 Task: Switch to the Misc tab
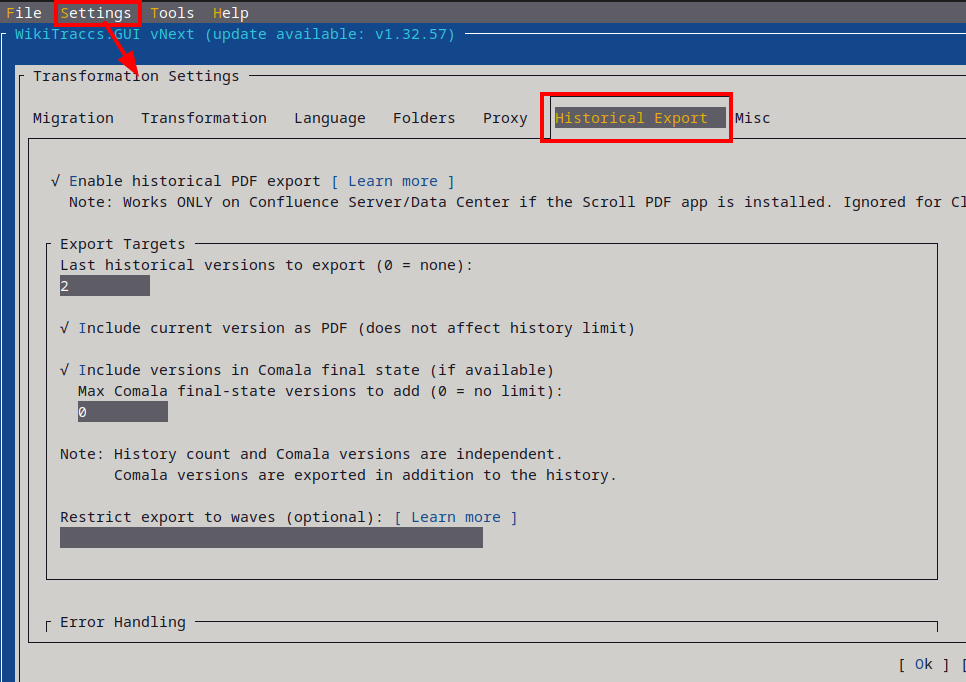click(x=752, y=118)
